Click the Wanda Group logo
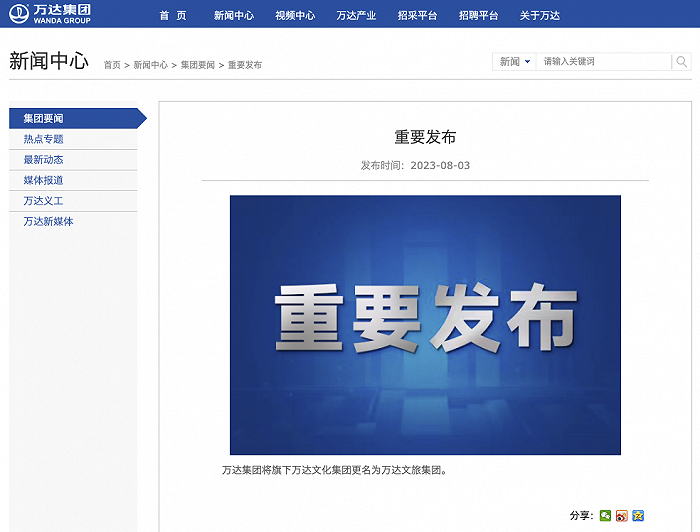The height and width of the screenshot is (532, 700). click(x=50, y=14)
